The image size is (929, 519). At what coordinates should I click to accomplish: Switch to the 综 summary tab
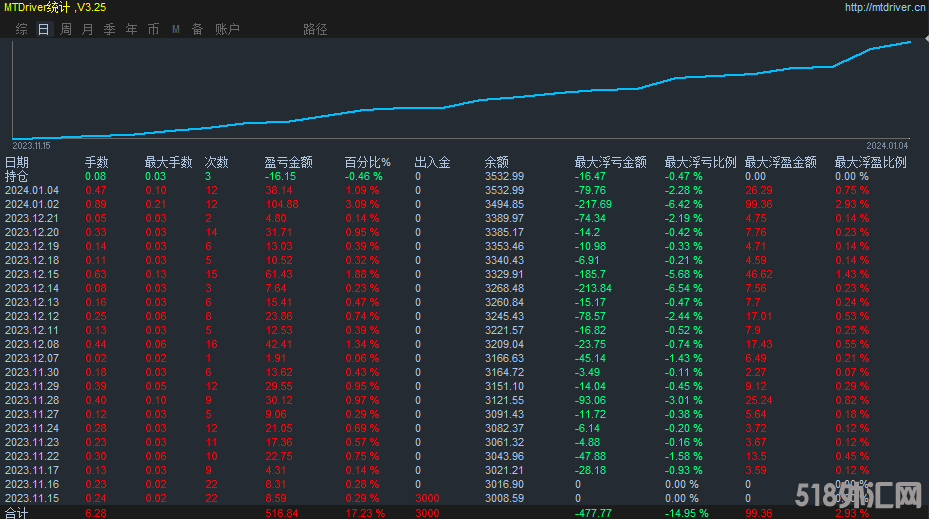21,29
